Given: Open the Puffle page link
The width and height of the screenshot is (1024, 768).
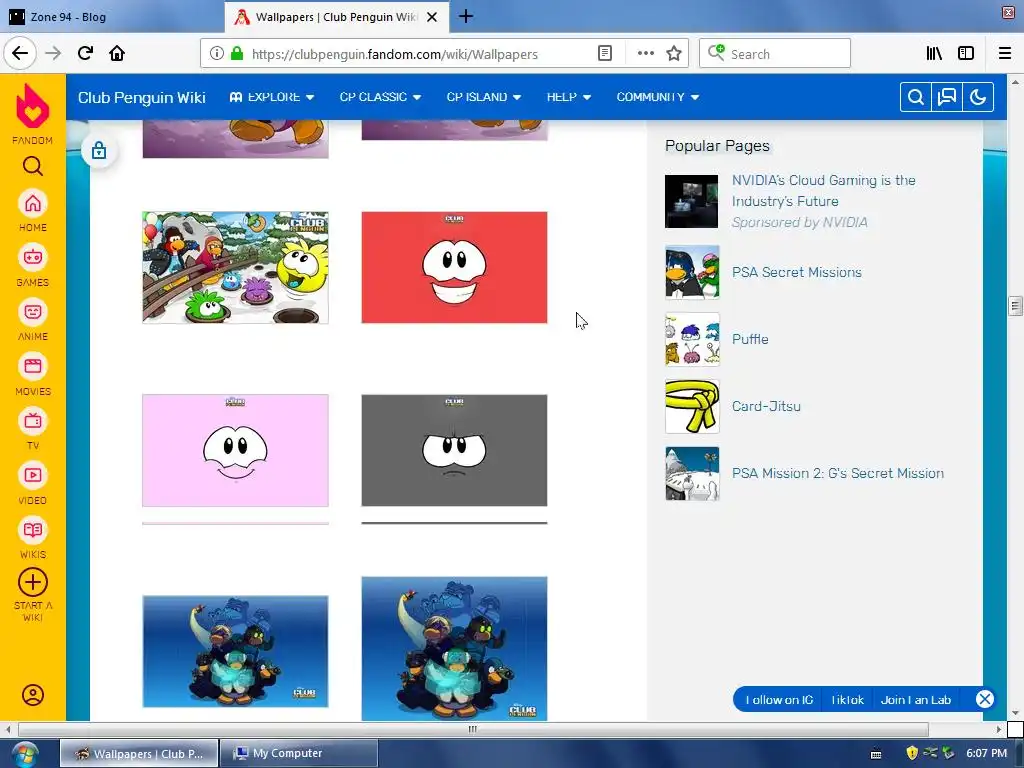Looking at the screenshot, I should pyautogui.click(x=750, y=339).
